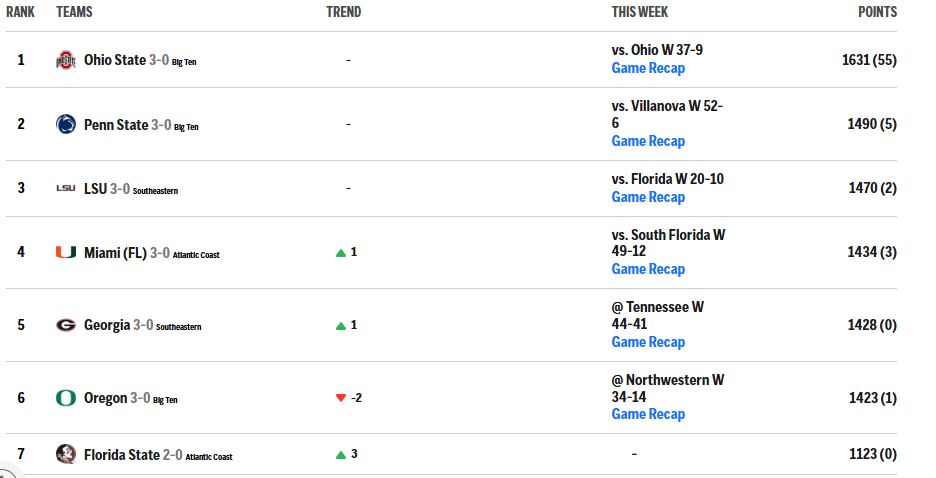Screen dimensions: 936x478
Task: Click the LSU team logo
Action: tap(66, 188)
